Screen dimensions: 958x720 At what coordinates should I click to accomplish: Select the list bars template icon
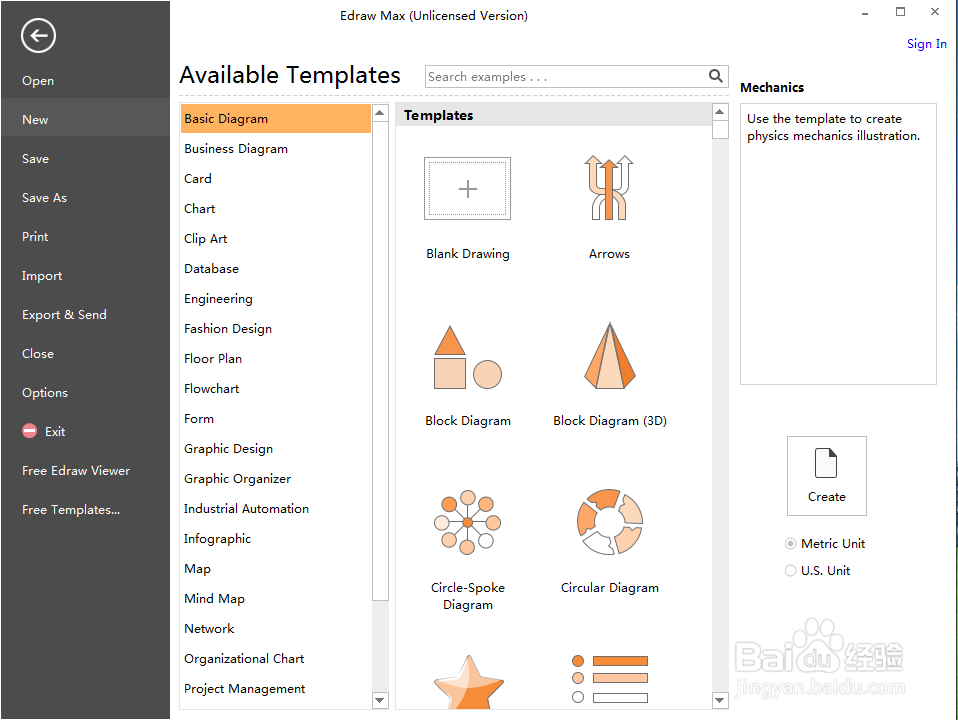(609, 679)
